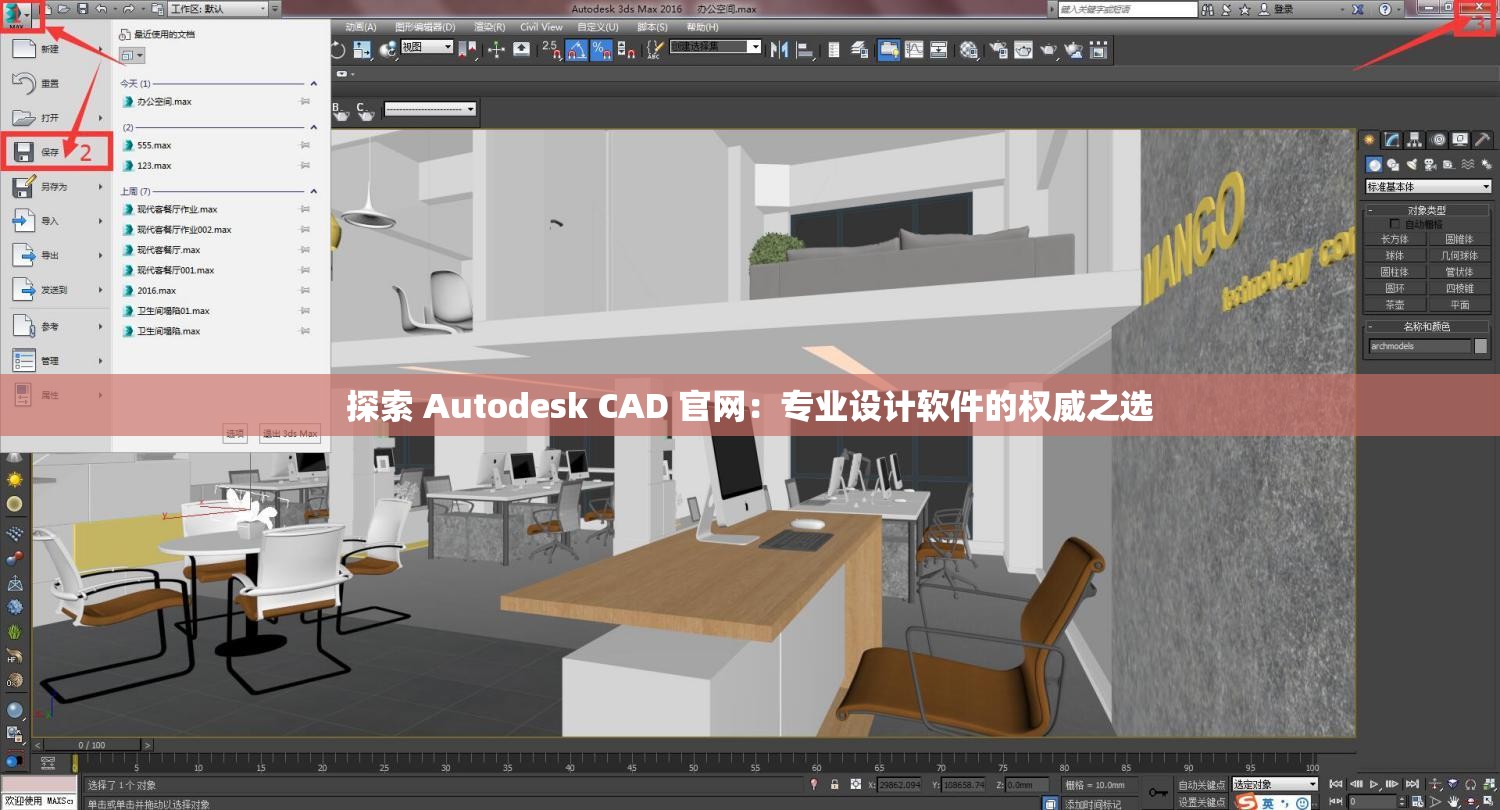Open the reference coordinate system 视图 dropdown

pyautogui.click(x=427, y=47)
